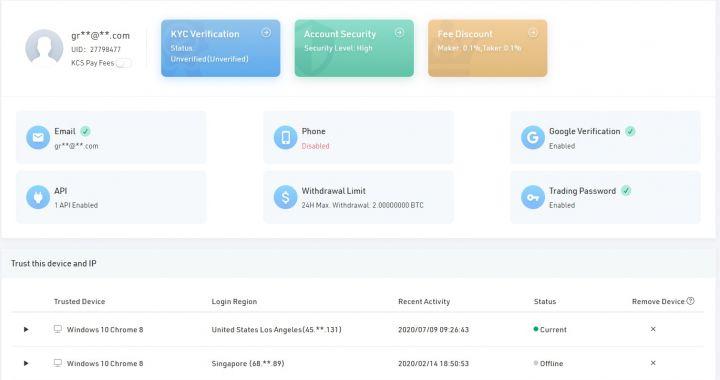Click the Email verified checkmark badge
Image resolution: width=720 pixels, height=380 pixels.
(x=85, y=131)
